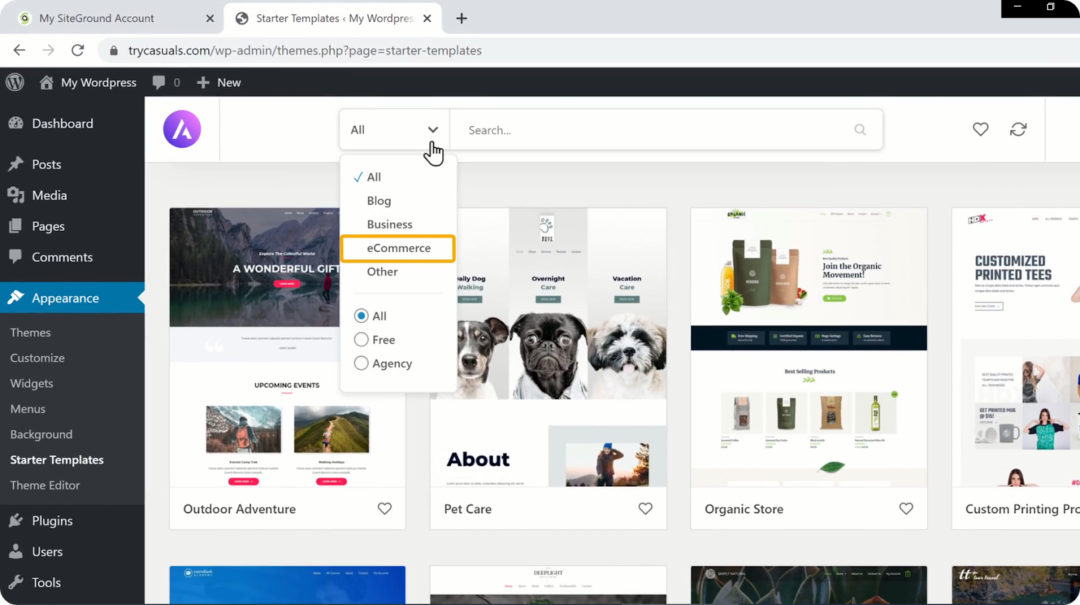Collapse the All category dropdown chevron
Image resolution: width=1080 pixels, height=605 pixels.
pos(433,129)
